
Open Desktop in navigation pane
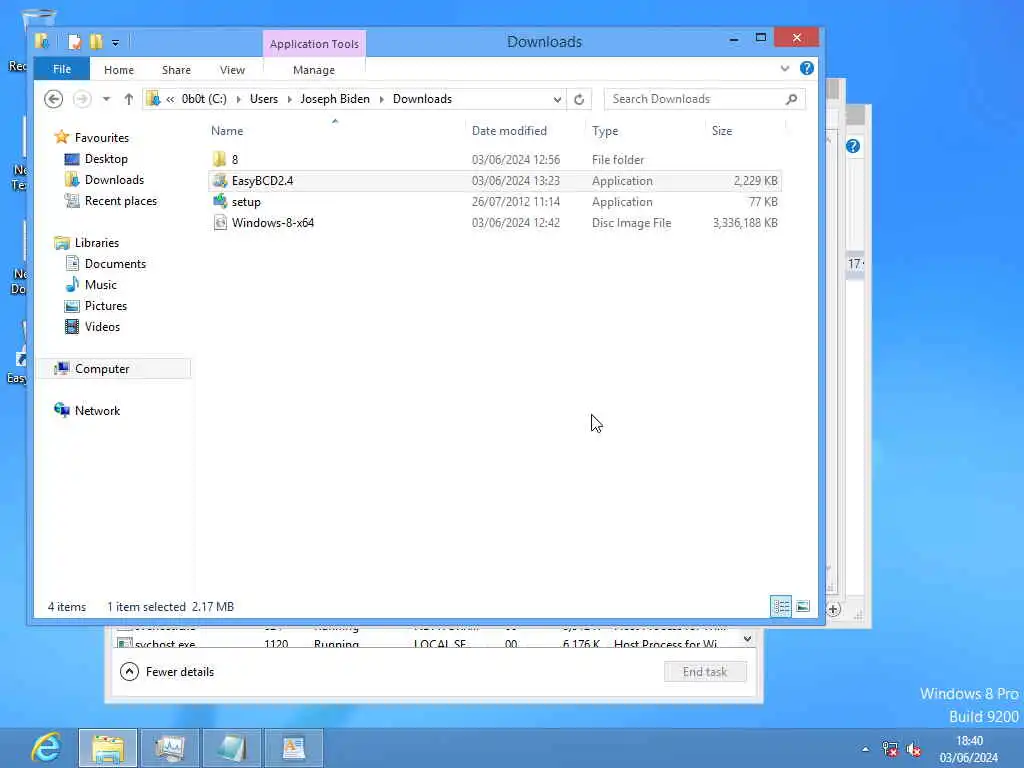[x=106, y=159]
